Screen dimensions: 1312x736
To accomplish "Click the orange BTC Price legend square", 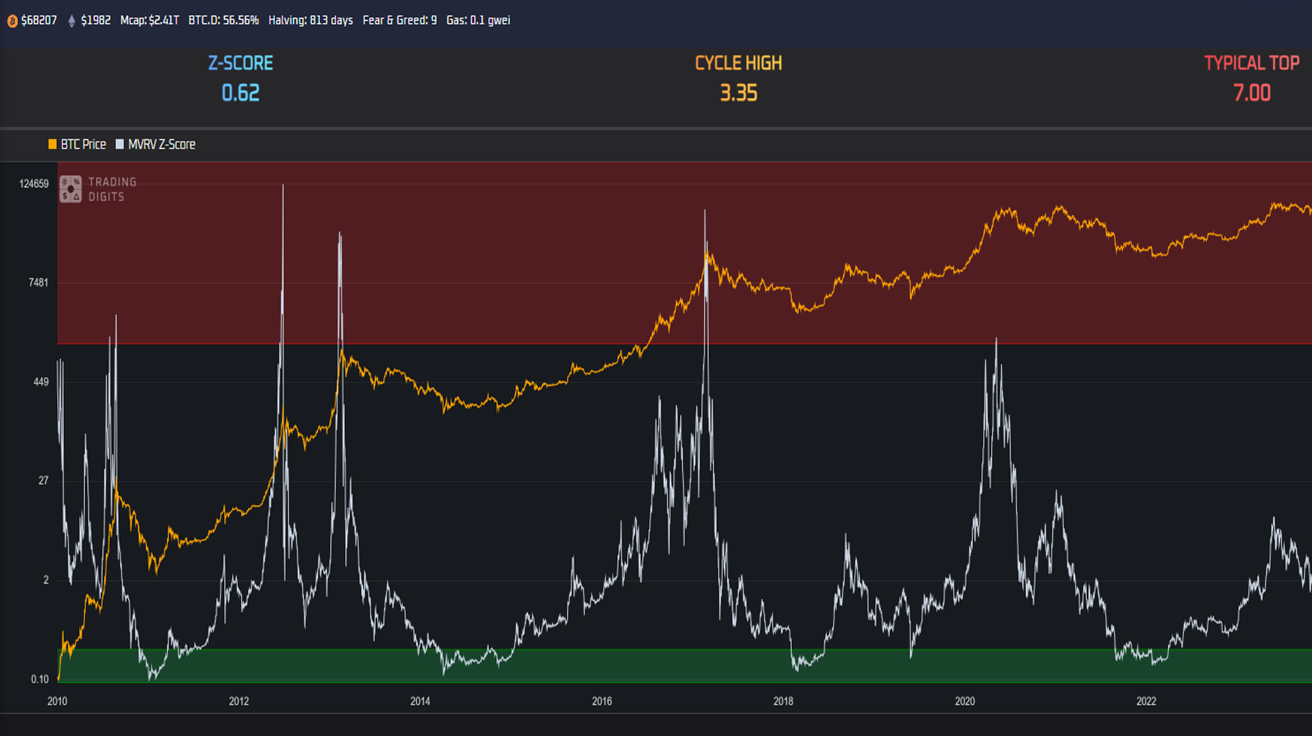I will [x=52, y=145].
